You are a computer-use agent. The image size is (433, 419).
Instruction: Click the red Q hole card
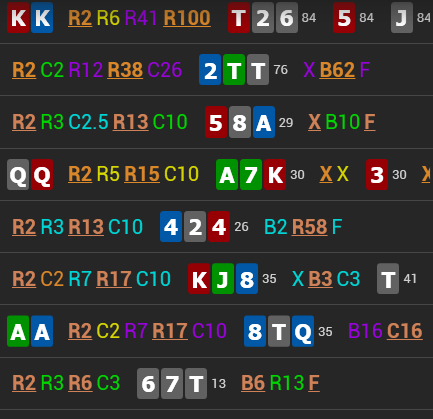tap(42, 174)
